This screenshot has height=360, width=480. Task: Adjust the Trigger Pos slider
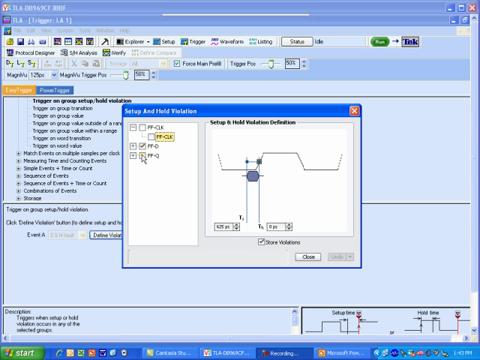271,64
